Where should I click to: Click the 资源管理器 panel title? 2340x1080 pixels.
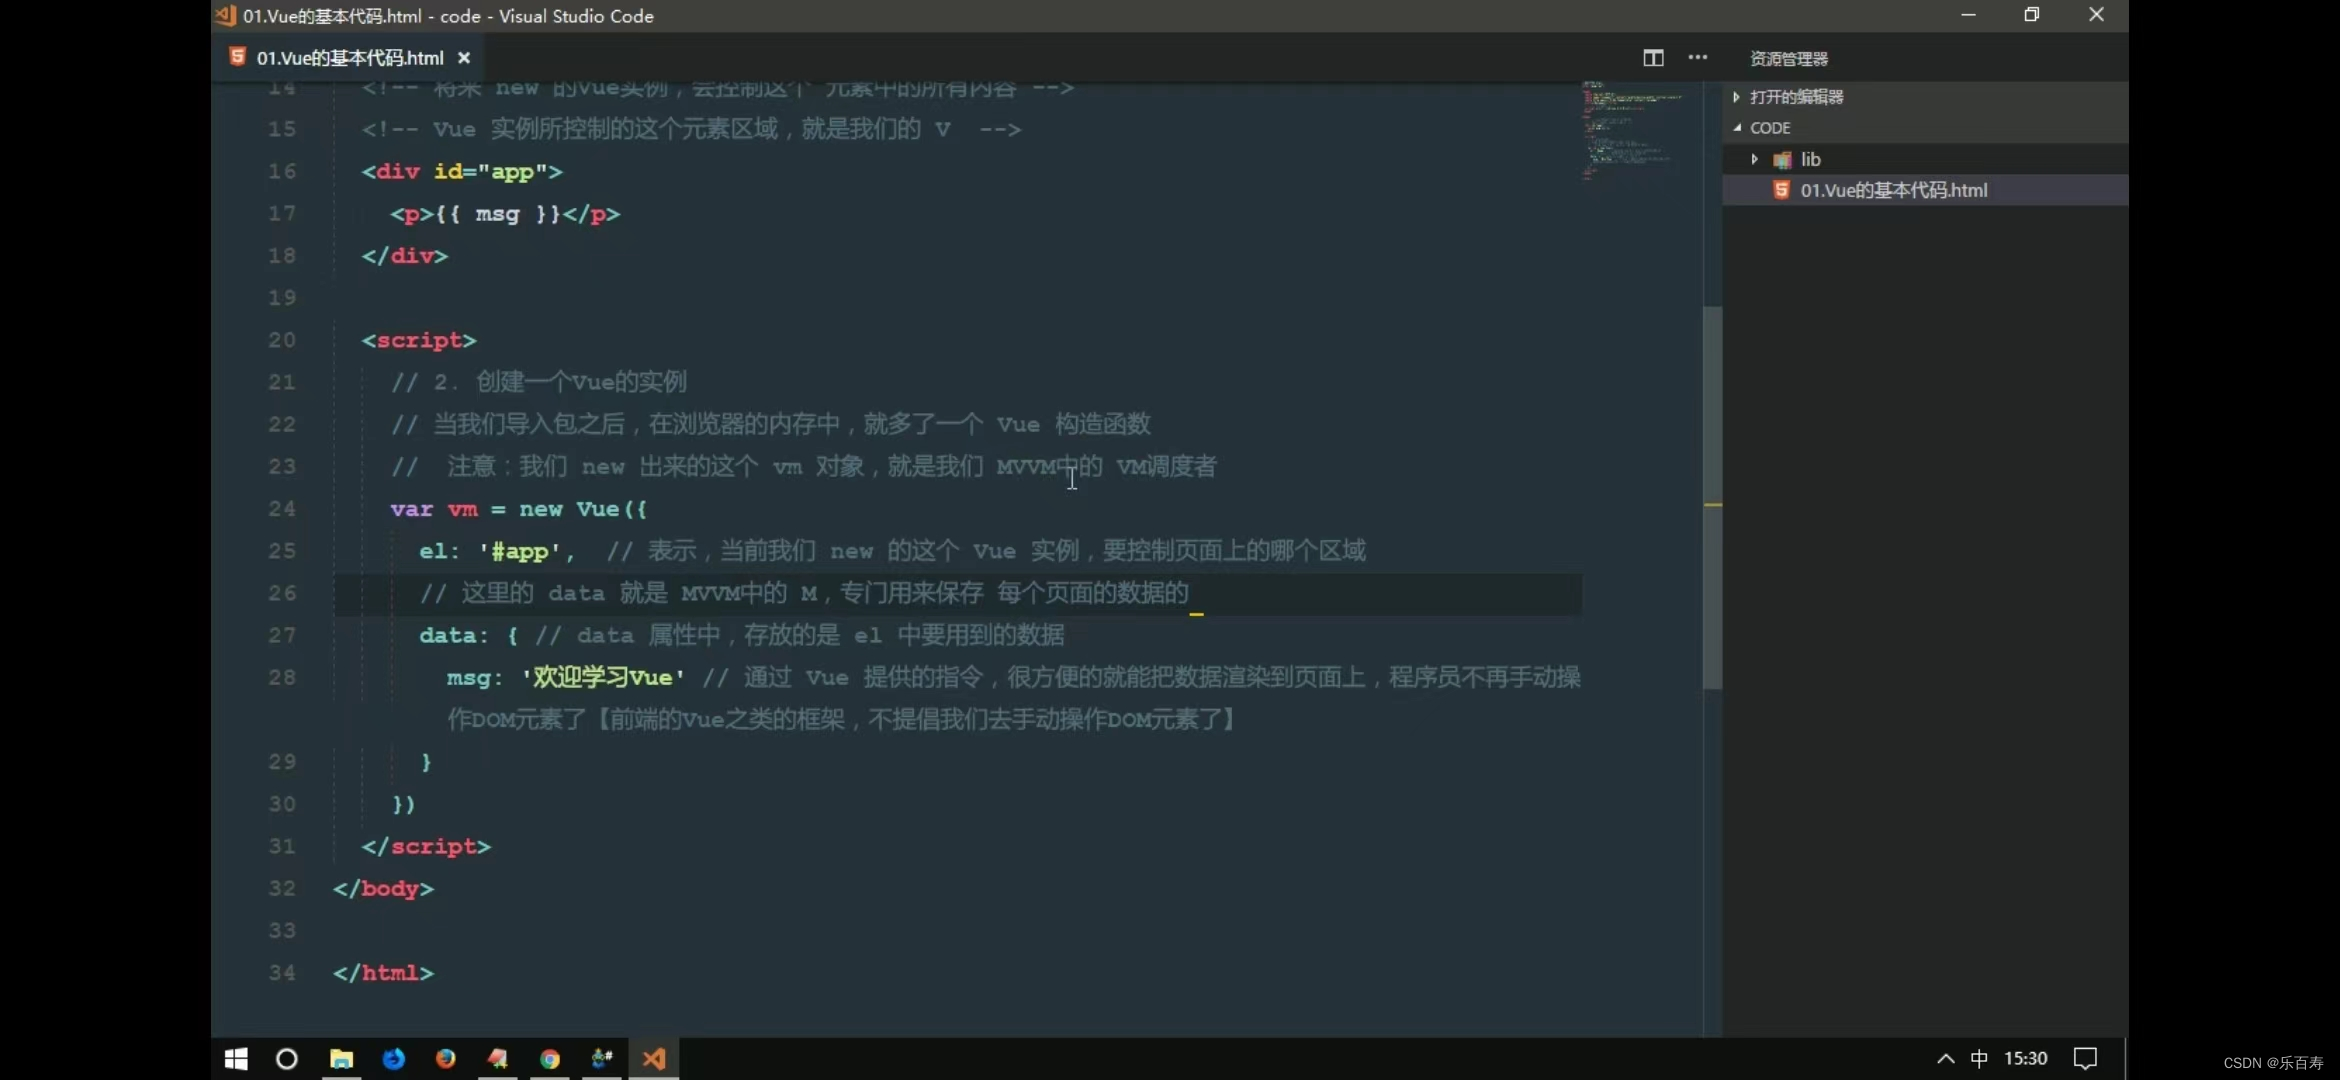pyautogui.click(x=1788, y=59)
